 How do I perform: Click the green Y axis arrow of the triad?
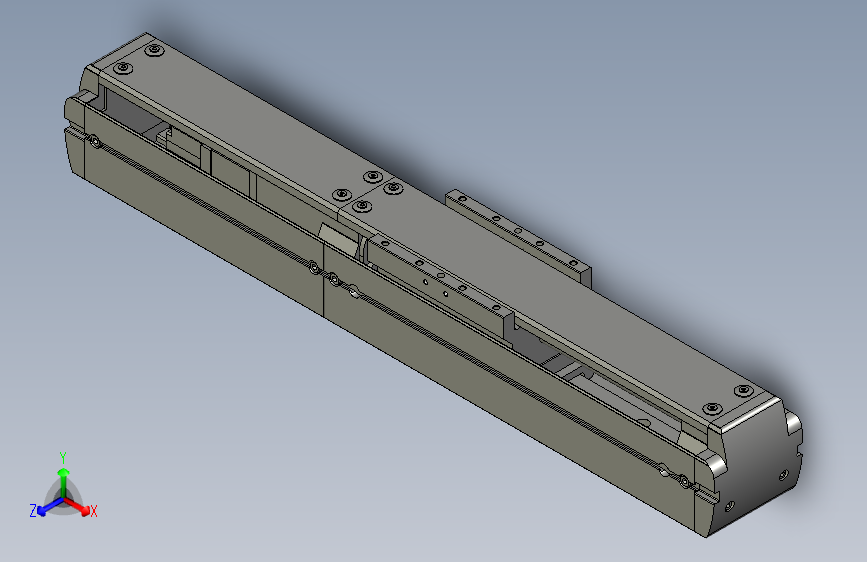click(x=64, y=481)
